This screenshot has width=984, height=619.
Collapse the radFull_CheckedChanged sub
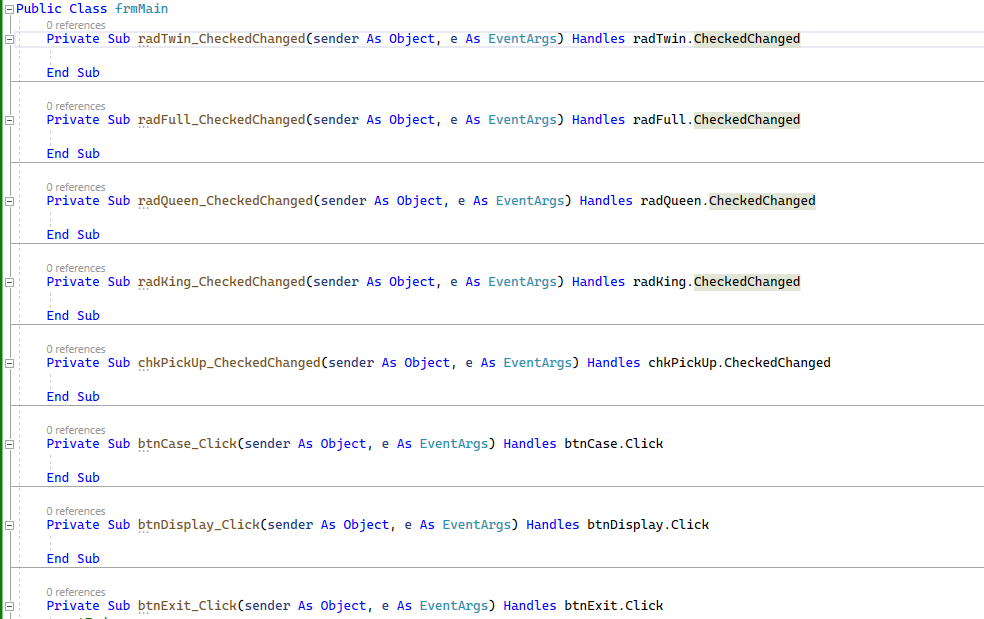coord(8,120)
